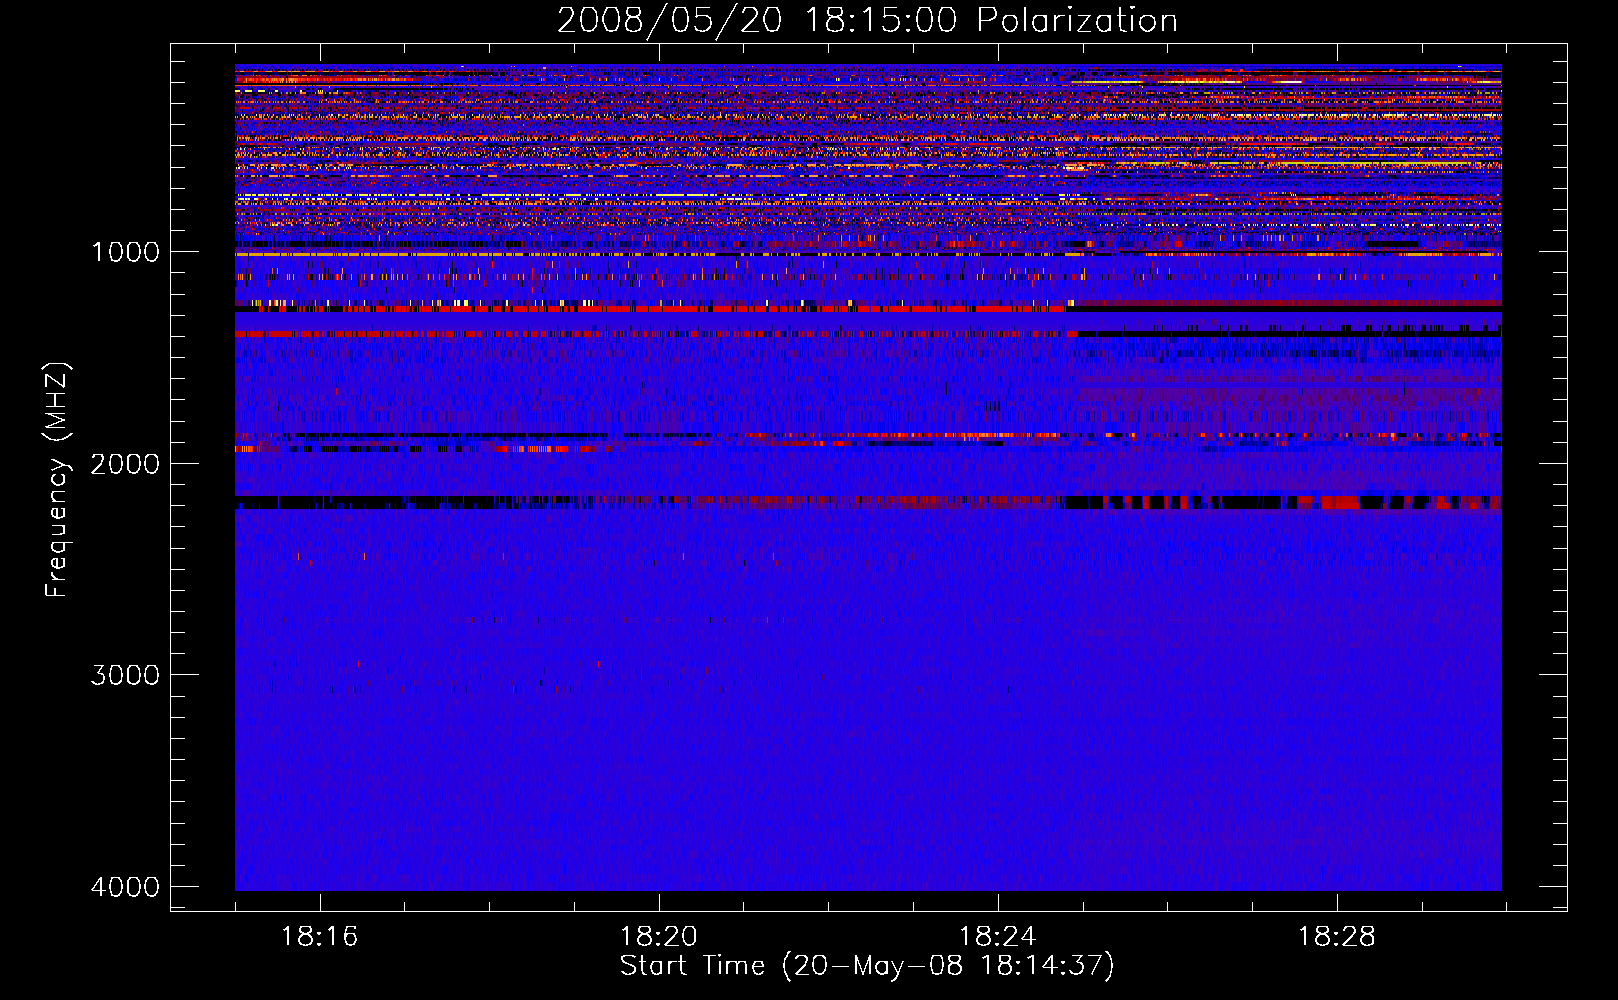Click the 18:16 time tick label
Screen dimensions: 1618x1000
click(x=320, y=937)
